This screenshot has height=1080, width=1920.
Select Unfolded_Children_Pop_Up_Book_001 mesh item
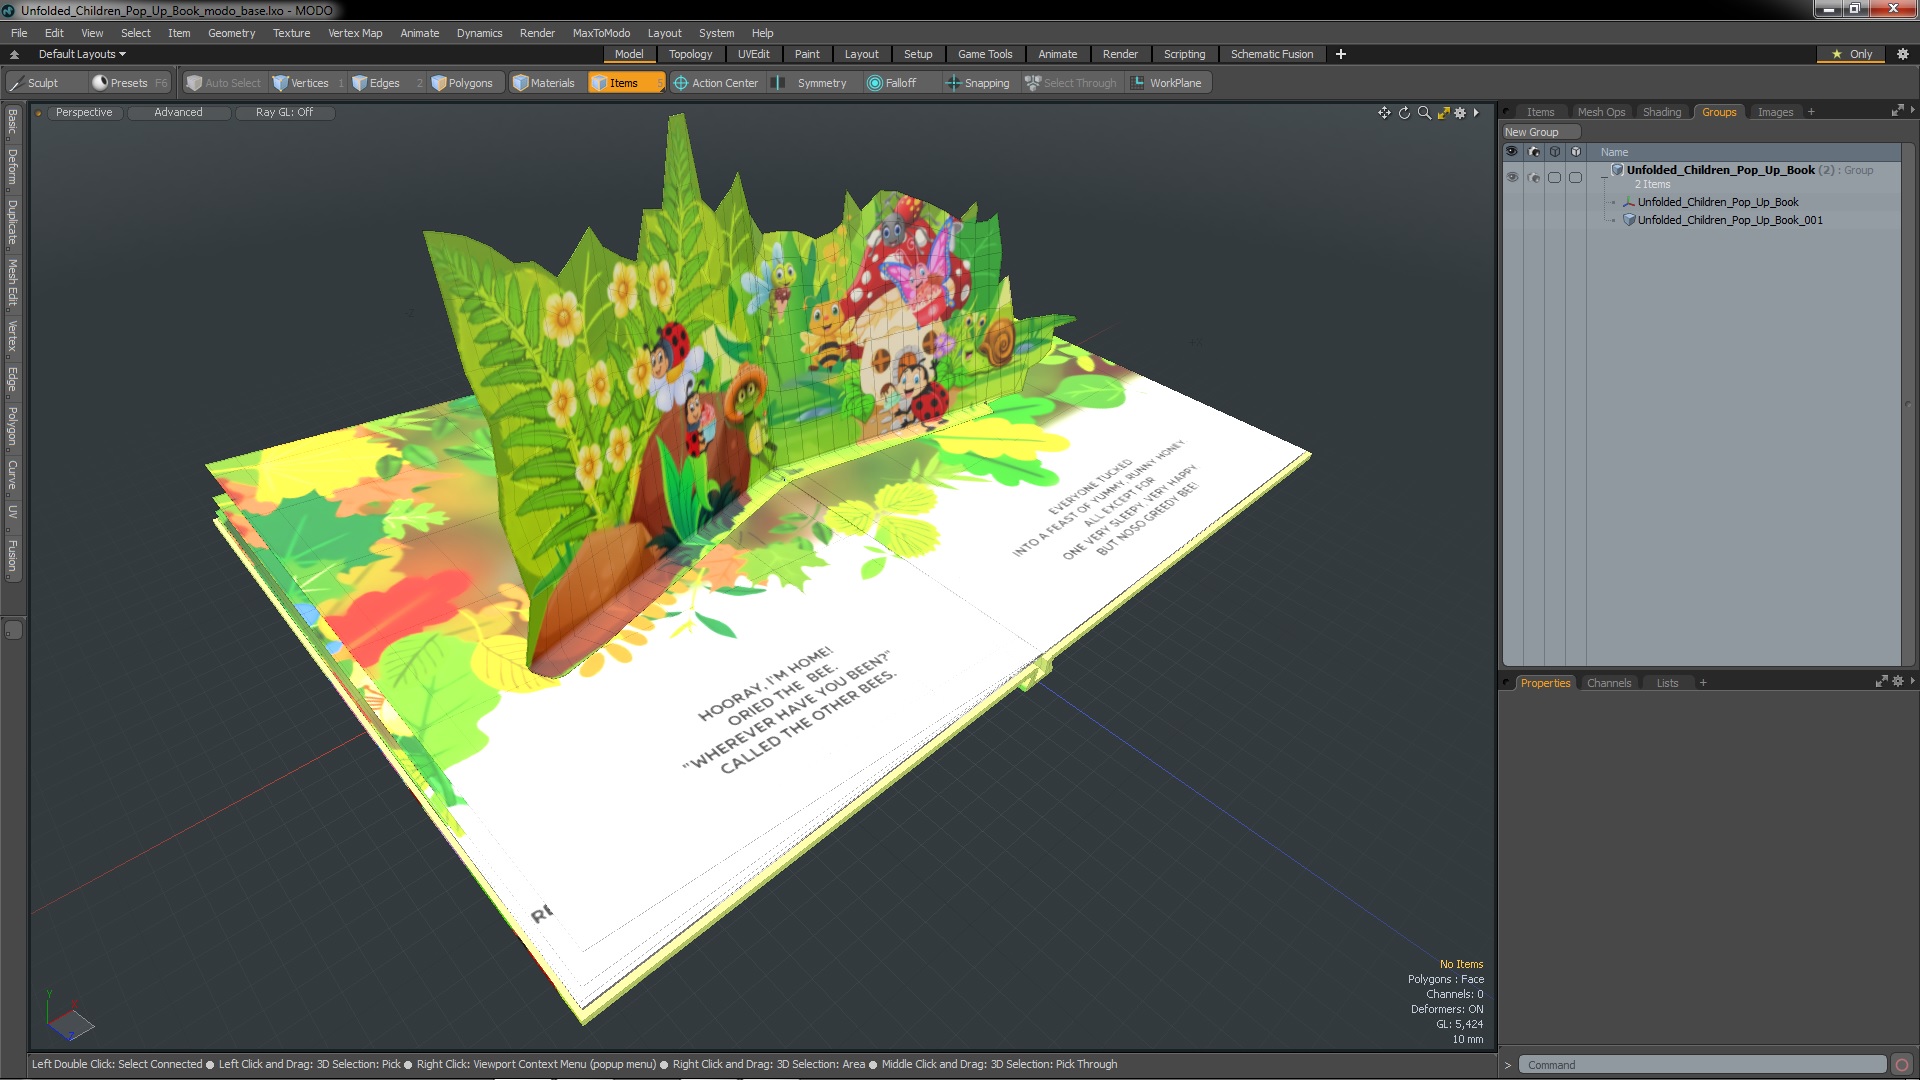click(x=1729, y=220)
